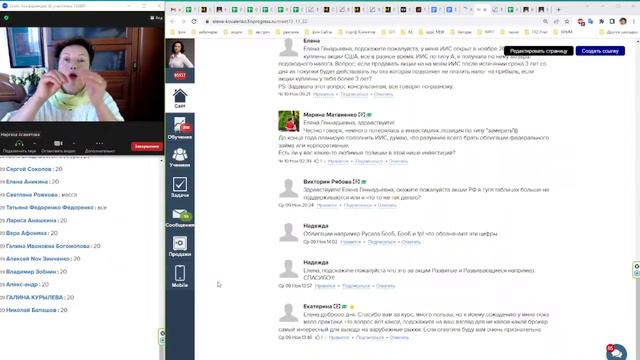Open video options arrow beside camera icon
This screenshot has height=360, width=640.
(74, 144)
